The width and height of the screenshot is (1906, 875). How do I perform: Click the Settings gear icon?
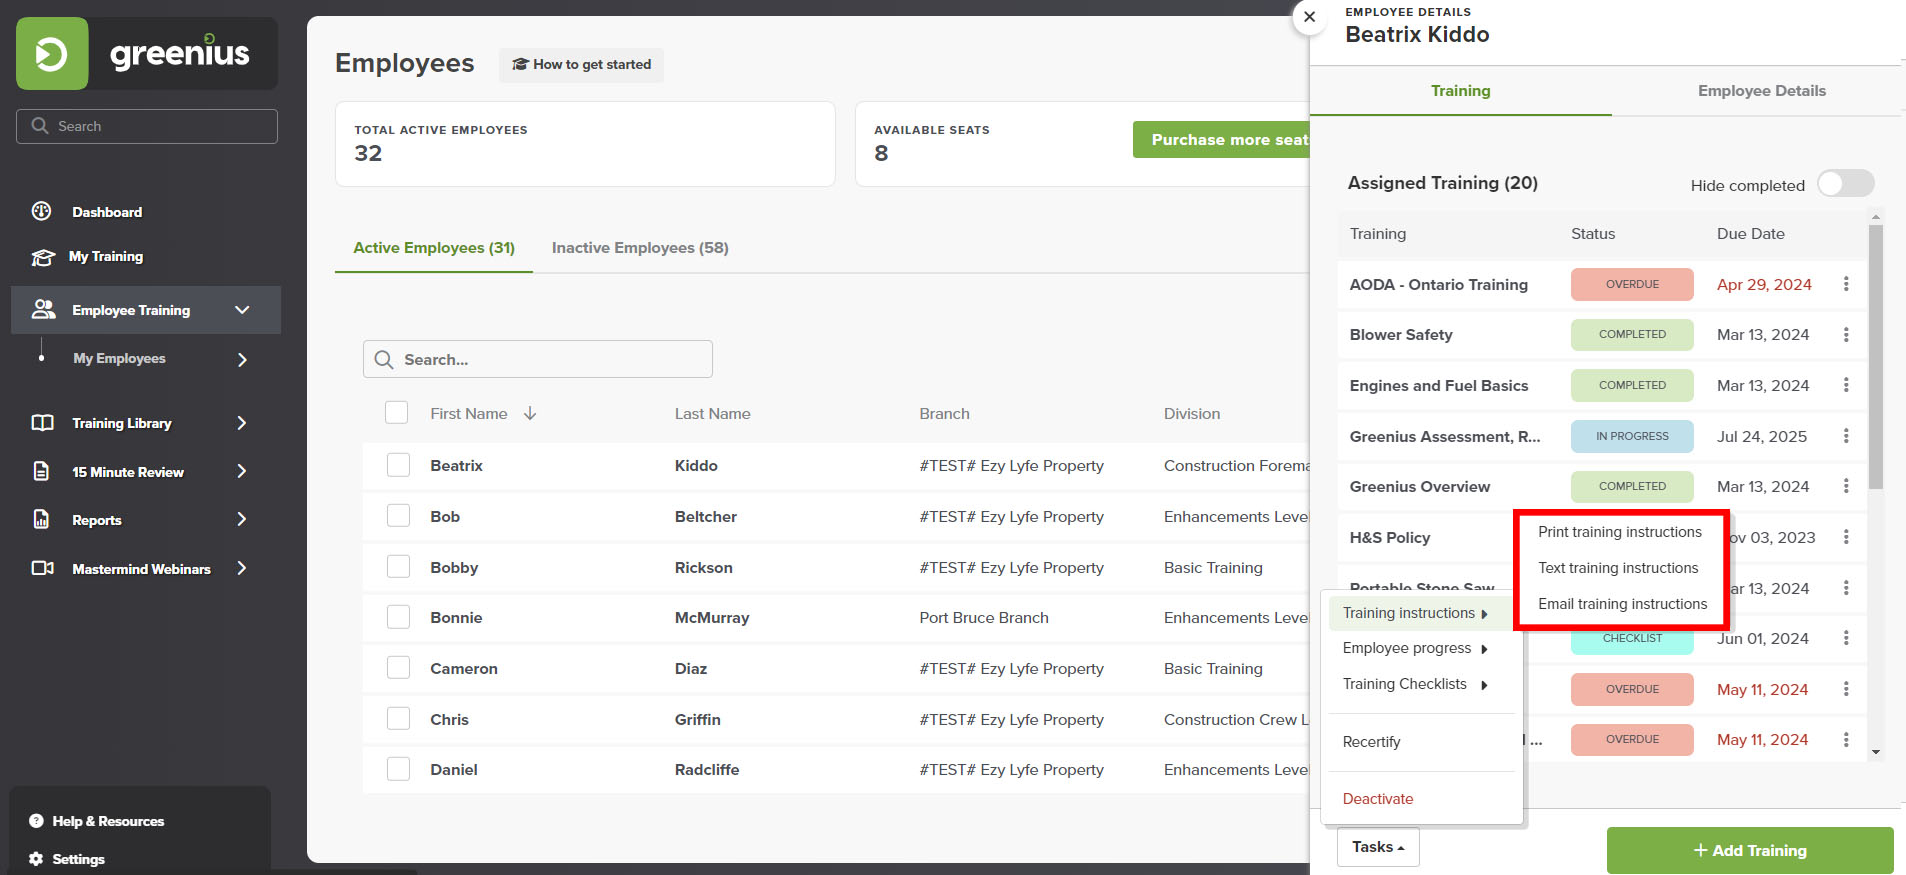pos(36,859)
